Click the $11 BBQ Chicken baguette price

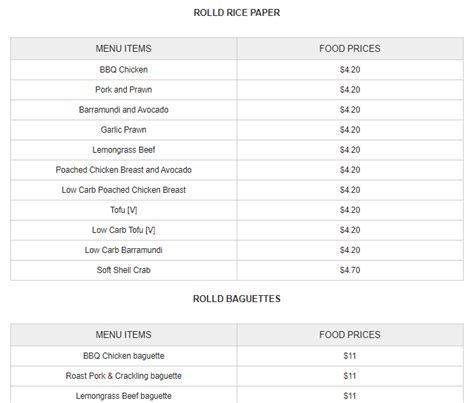pos(350,356)
